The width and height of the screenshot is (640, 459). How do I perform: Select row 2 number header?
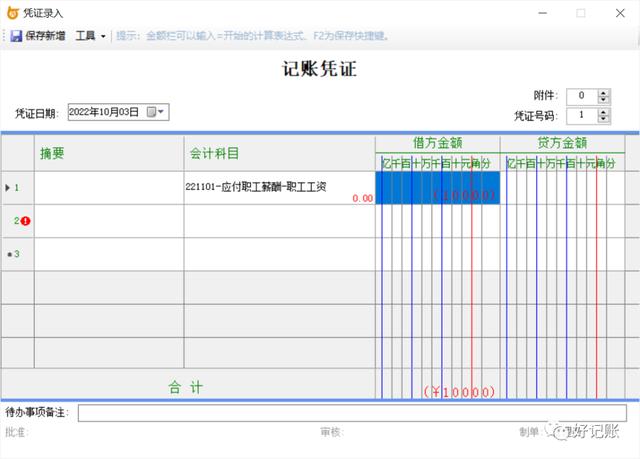tap(18, 221)
